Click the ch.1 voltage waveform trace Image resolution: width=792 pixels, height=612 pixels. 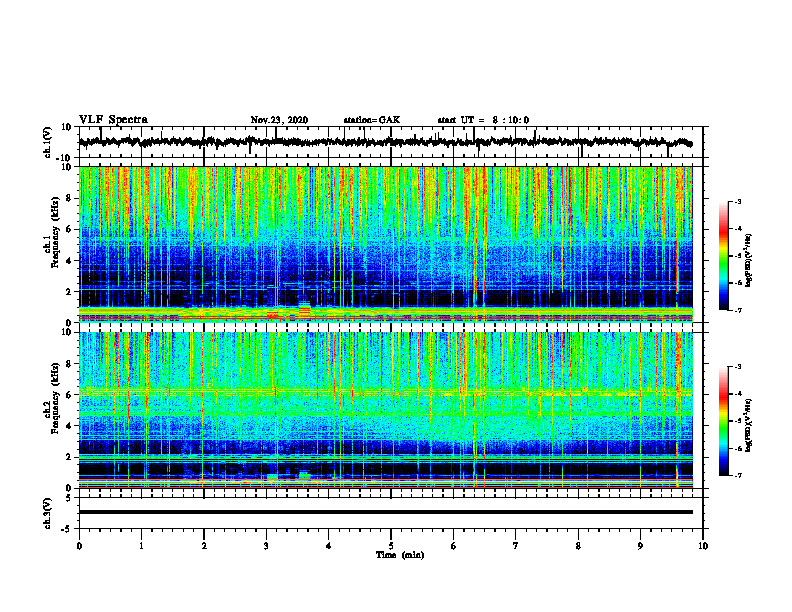(x=385, y=142)
